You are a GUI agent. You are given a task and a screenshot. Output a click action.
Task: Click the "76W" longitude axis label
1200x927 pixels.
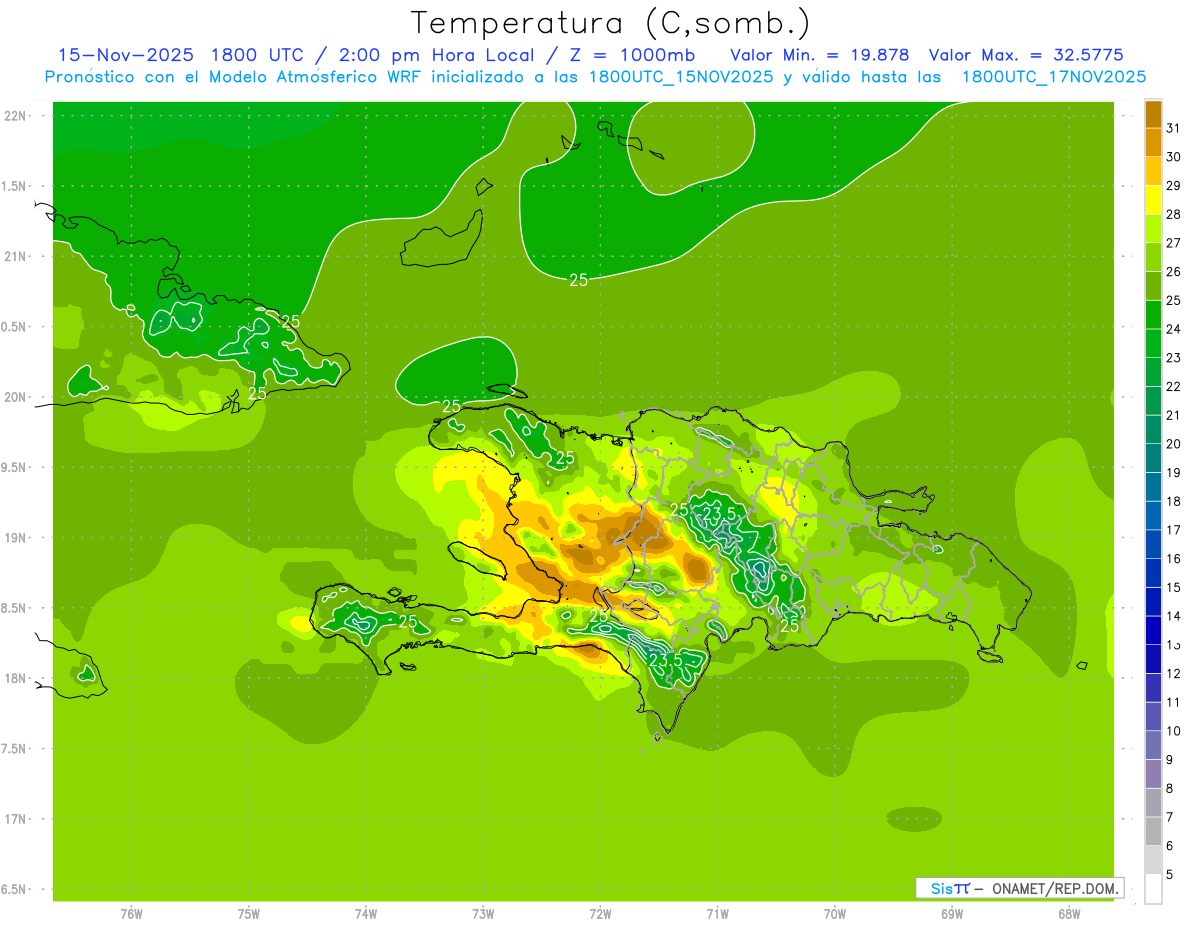(131, 914)
